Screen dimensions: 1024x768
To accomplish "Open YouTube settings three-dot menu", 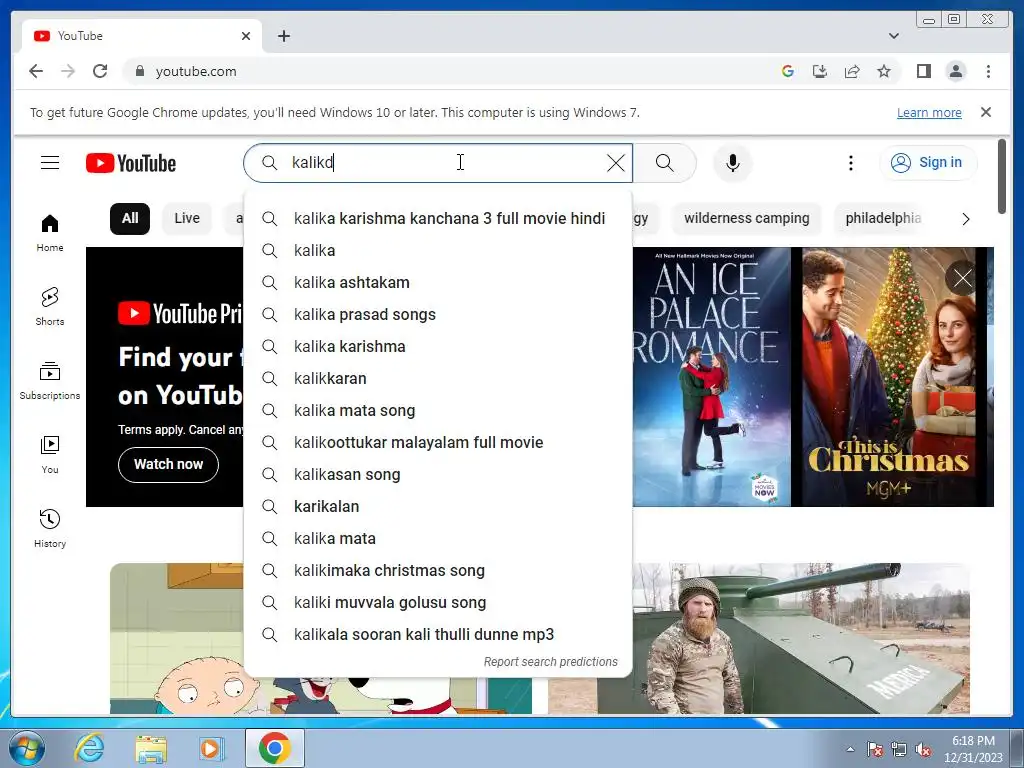I will (x=850, y=163).
